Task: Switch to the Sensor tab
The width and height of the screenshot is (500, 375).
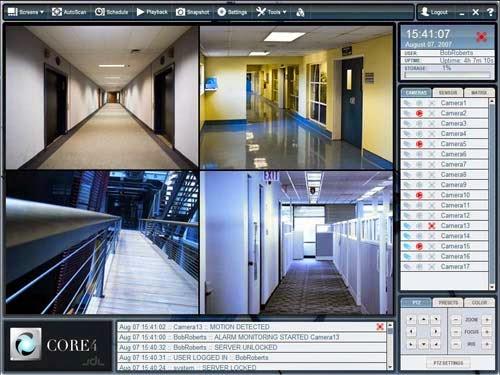Action: click(x=448, y=92)
